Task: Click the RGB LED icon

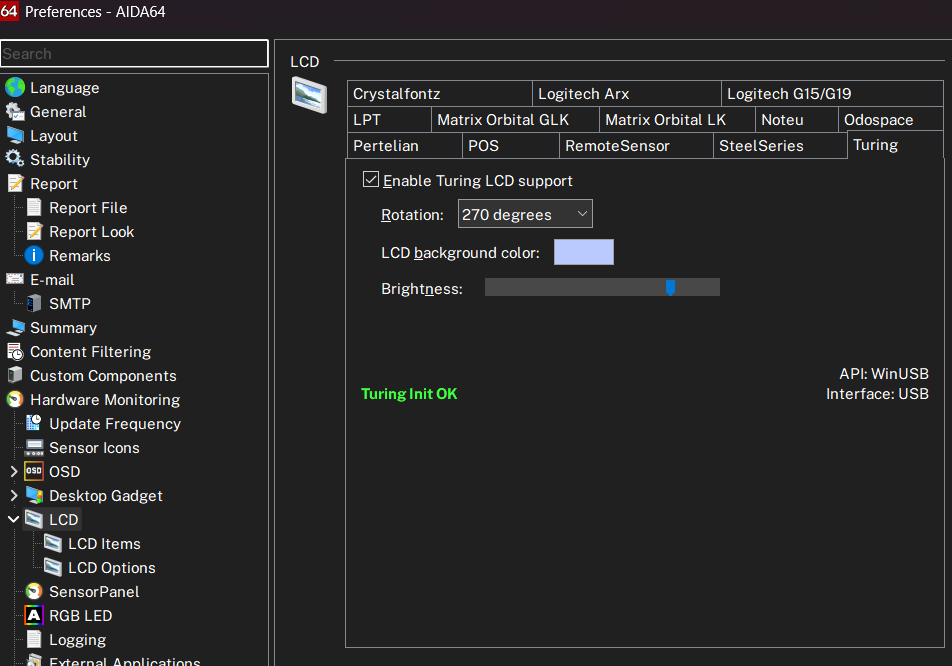Action: coord(34,616)
